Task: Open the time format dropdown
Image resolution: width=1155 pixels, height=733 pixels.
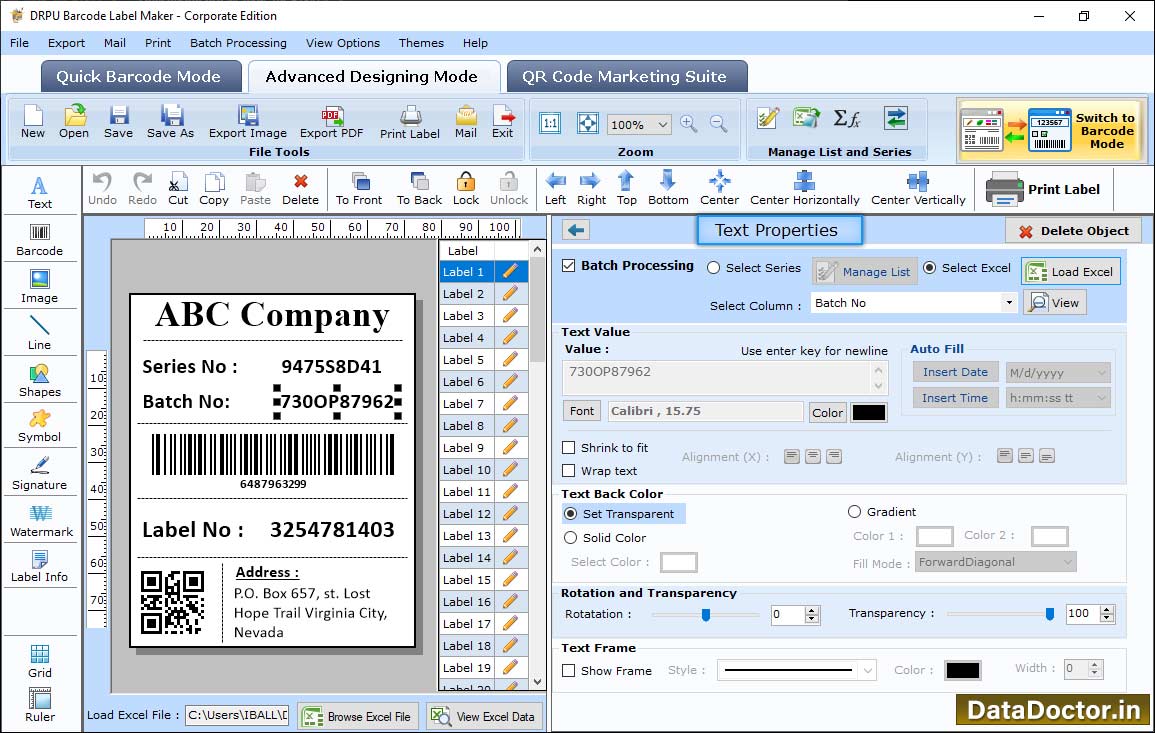Action: point(1101,398)
